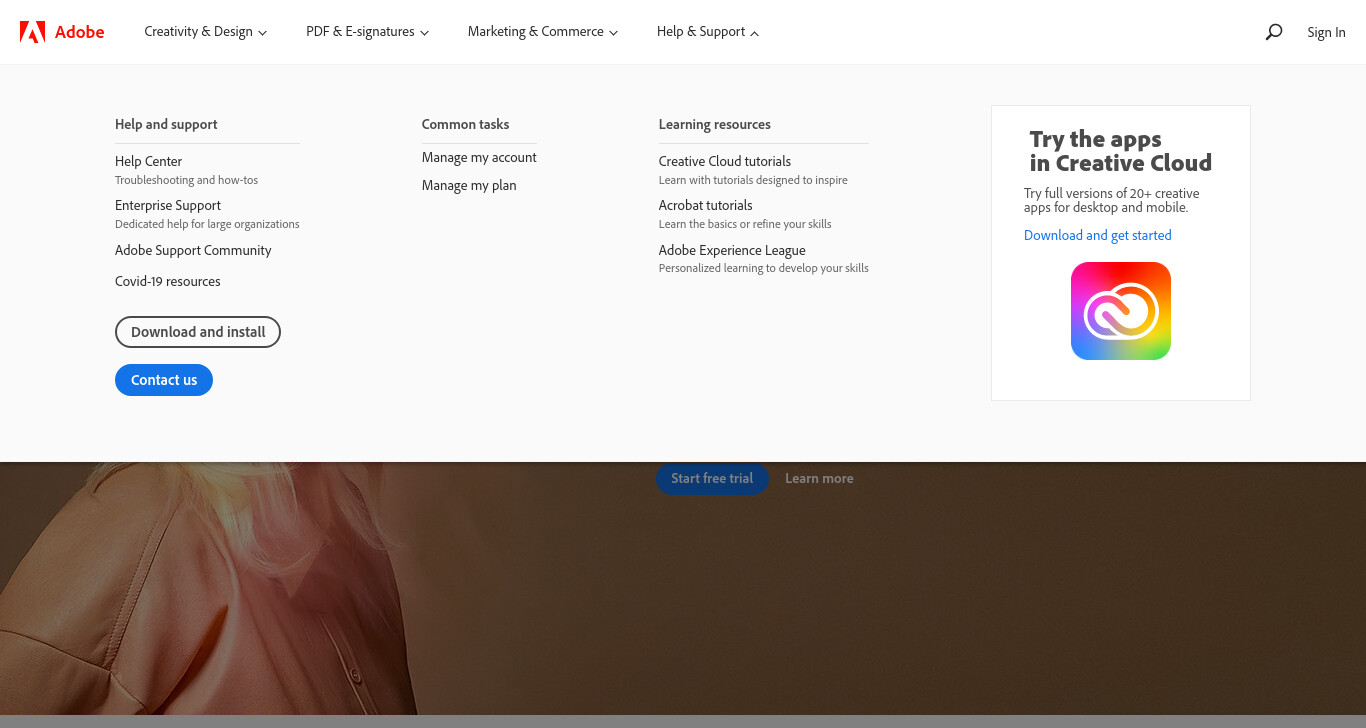The width and height of the screenshot is (1366, 728).
Task: Click the Help and support heading
Action: [166, 124]
